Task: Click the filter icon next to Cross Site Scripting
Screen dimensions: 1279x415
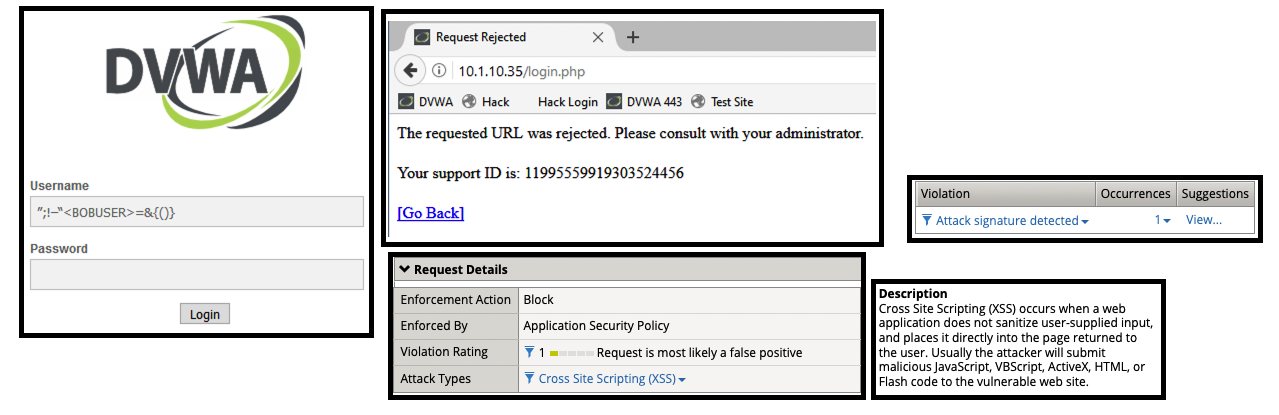Action: 529,379
